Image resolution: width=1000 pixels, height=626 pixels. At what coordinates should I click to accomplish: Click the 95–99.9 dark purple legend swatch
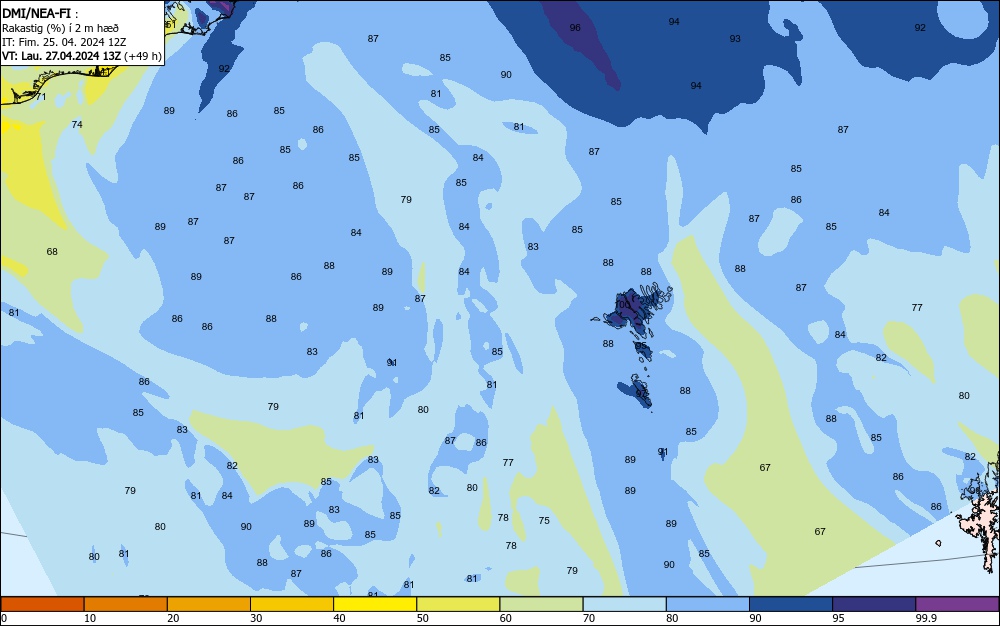[874, 604]
